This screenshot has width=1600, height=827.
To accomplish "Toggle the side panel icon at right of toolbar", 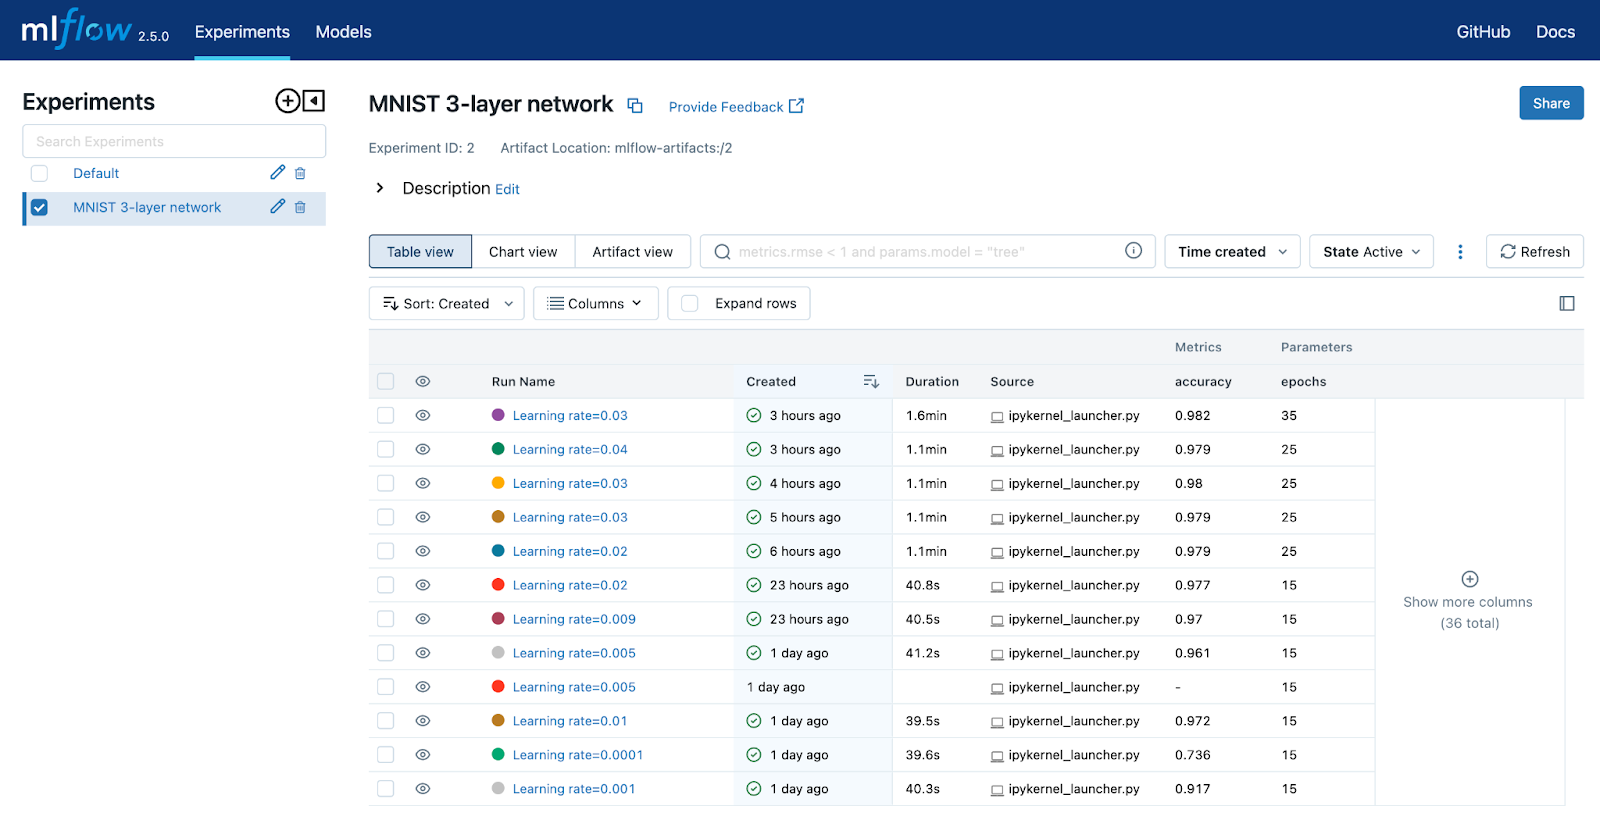I will coord(1567,303).
